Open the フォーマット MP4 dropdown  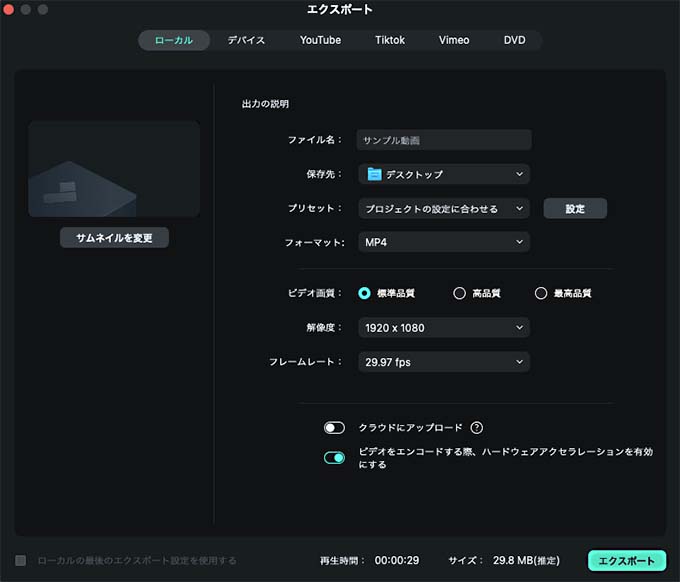click(x=444, y=242)
